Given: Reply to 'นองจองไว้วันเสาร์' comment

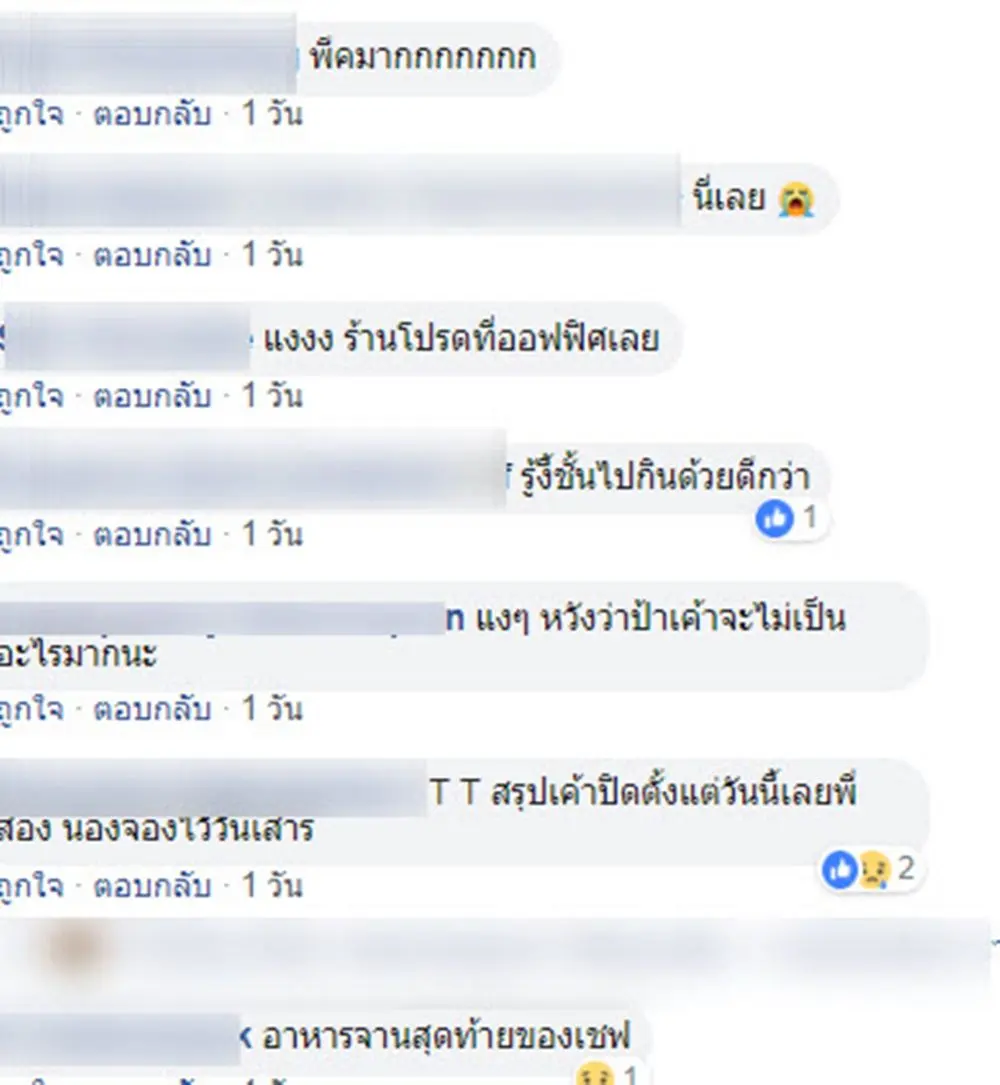Looking at the screenshot, I should pyautogui.click(x=152, y=886).
